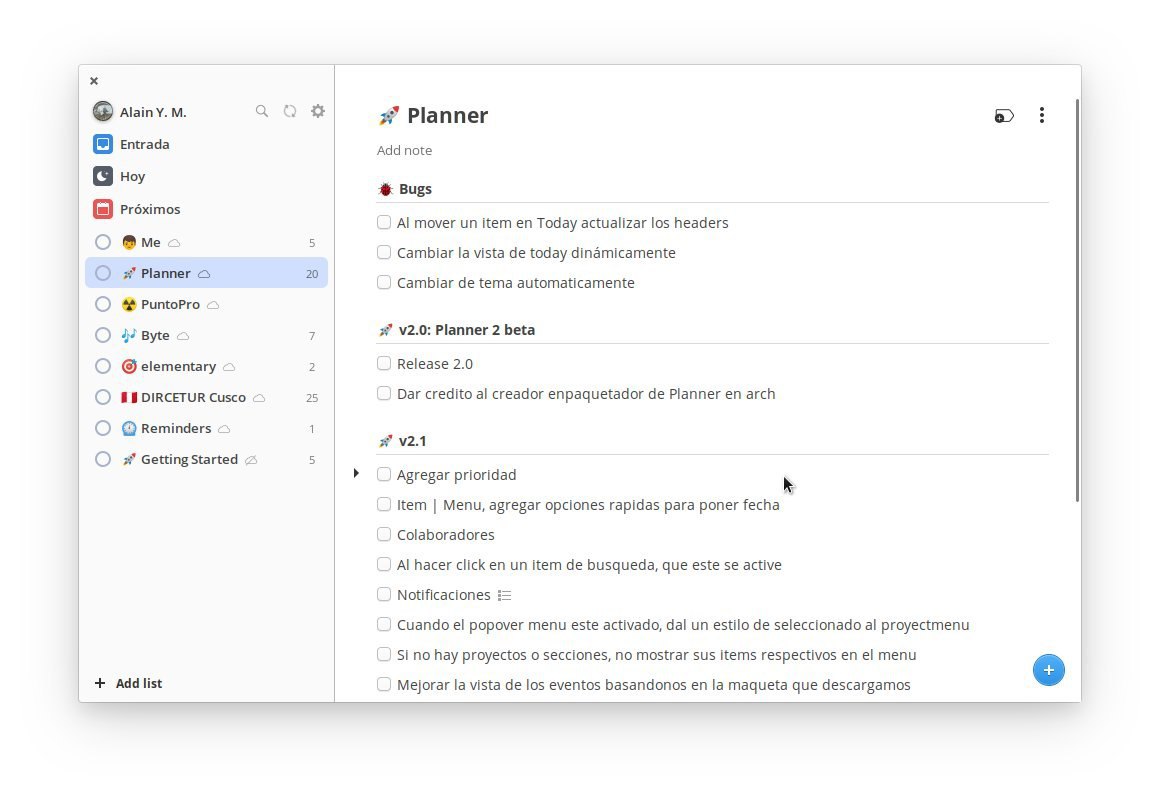Click the Bugs section header
The width and height of the screenshot is (1160, 795).
click(415, 189)
